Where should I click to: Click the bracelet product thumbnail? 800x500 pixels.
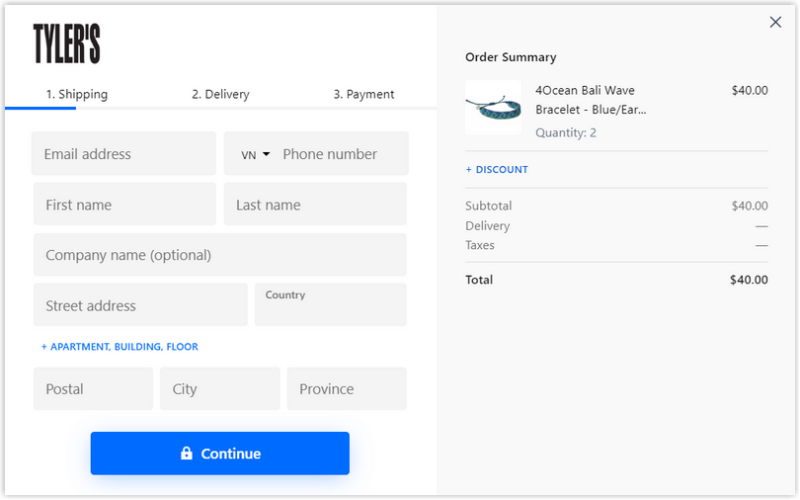pos(493,108)
